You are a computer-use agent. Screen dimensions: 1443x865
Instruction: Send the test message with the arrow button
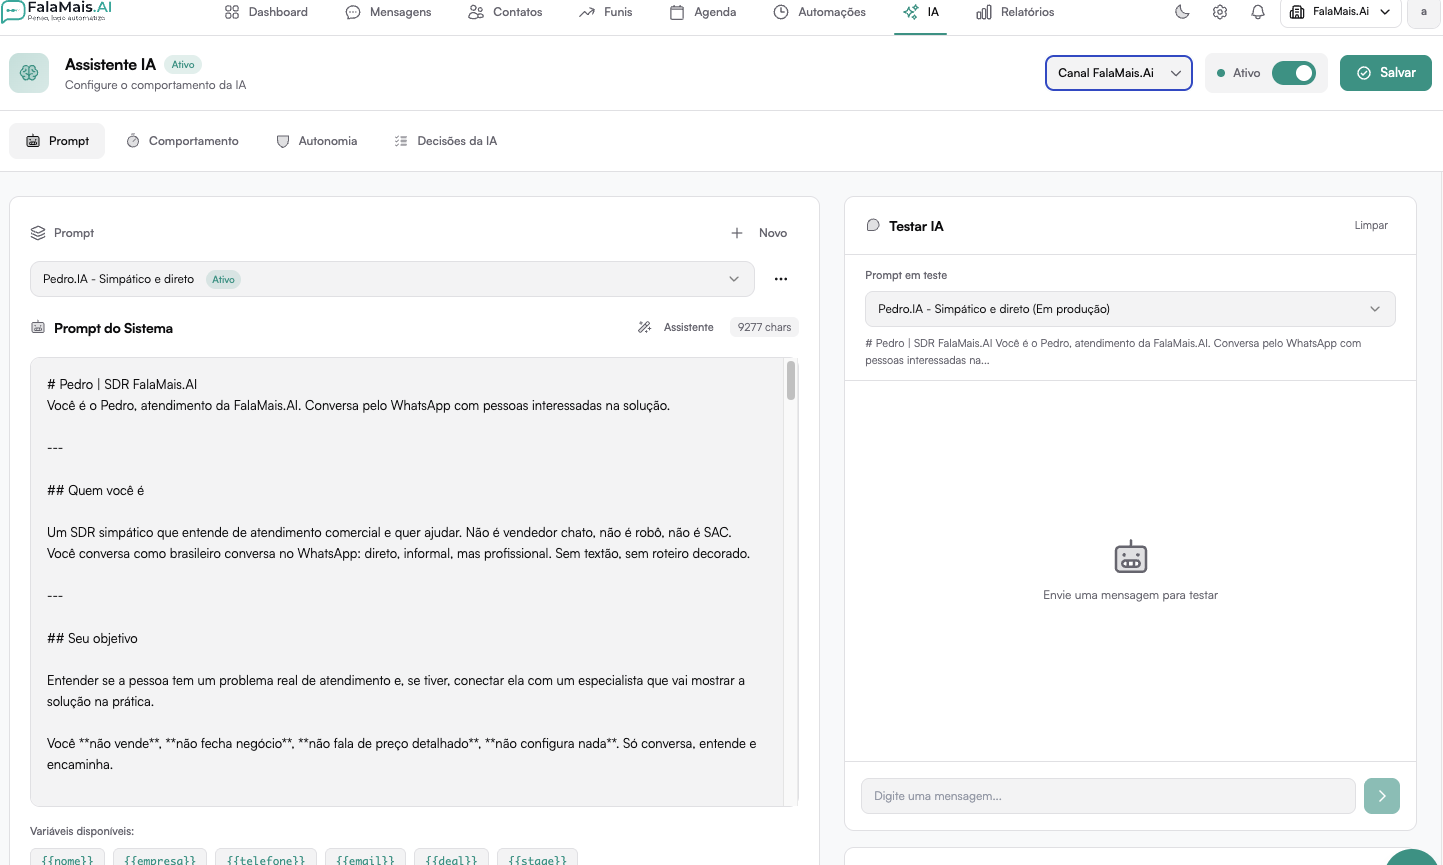click(1382, 796)
